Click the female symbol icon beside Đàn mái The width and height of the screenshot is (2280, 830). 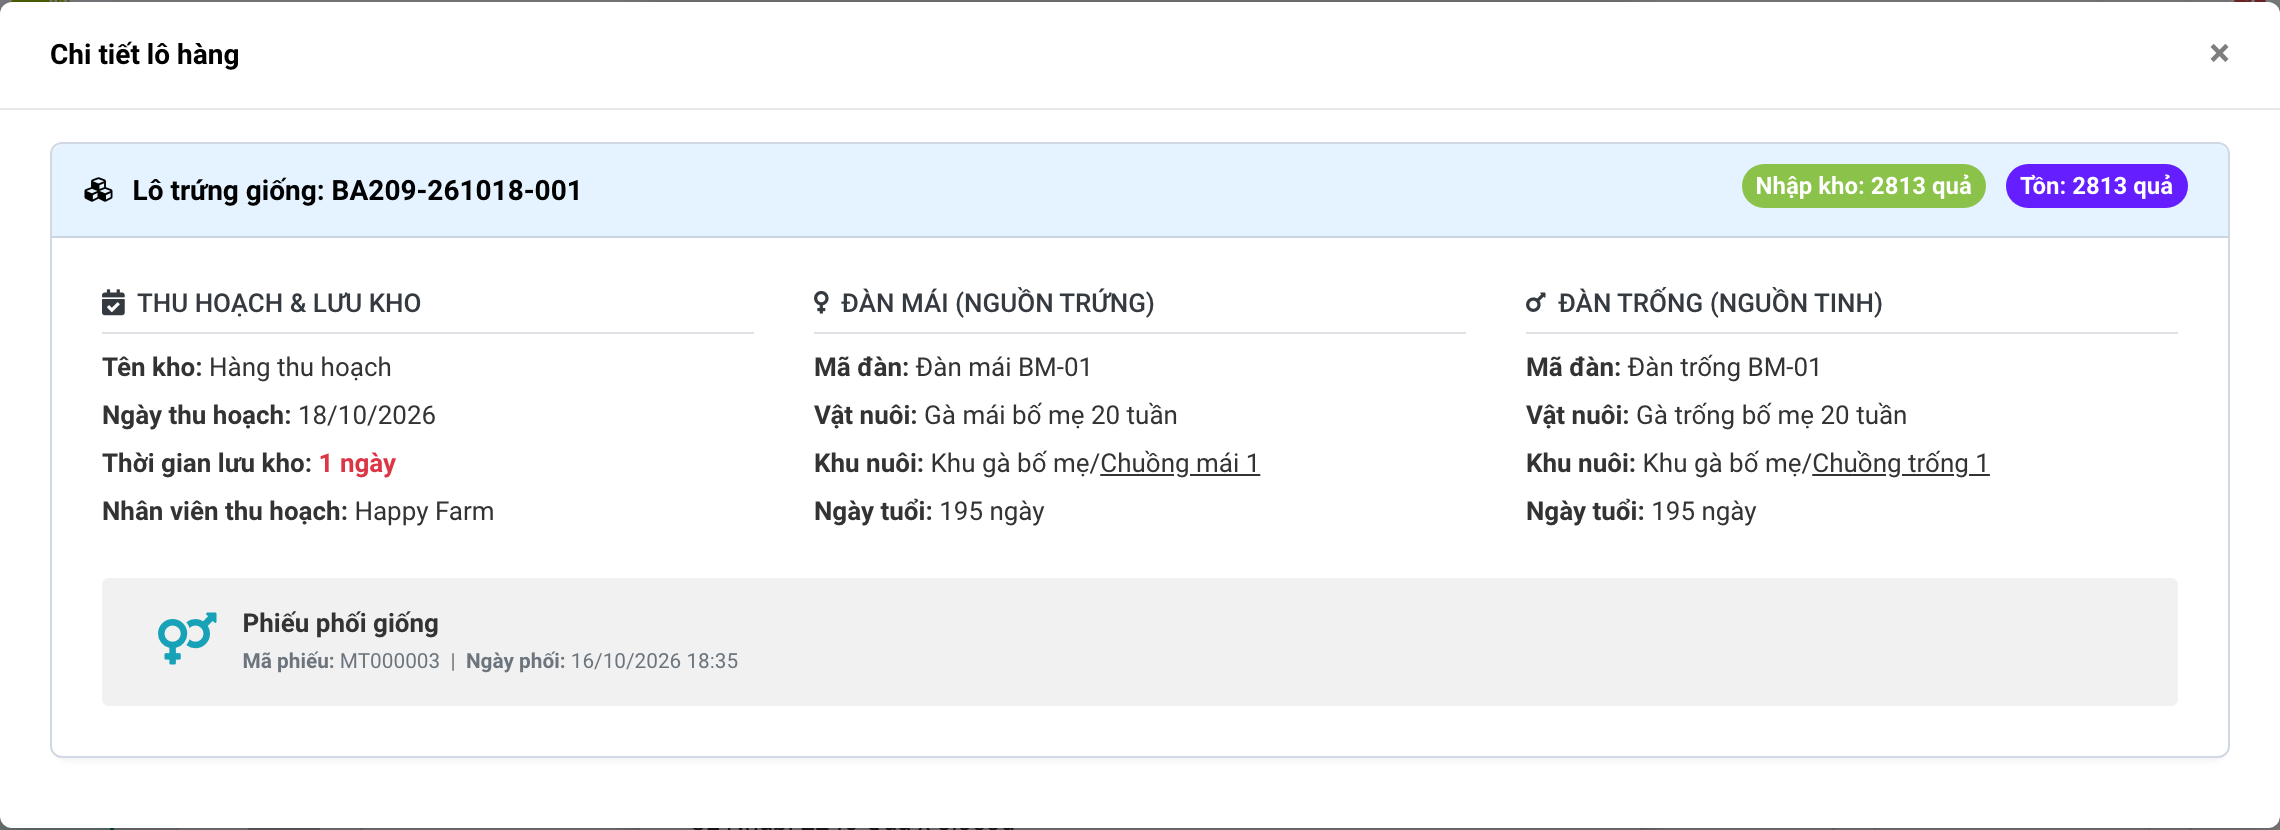tap(821, 302)
